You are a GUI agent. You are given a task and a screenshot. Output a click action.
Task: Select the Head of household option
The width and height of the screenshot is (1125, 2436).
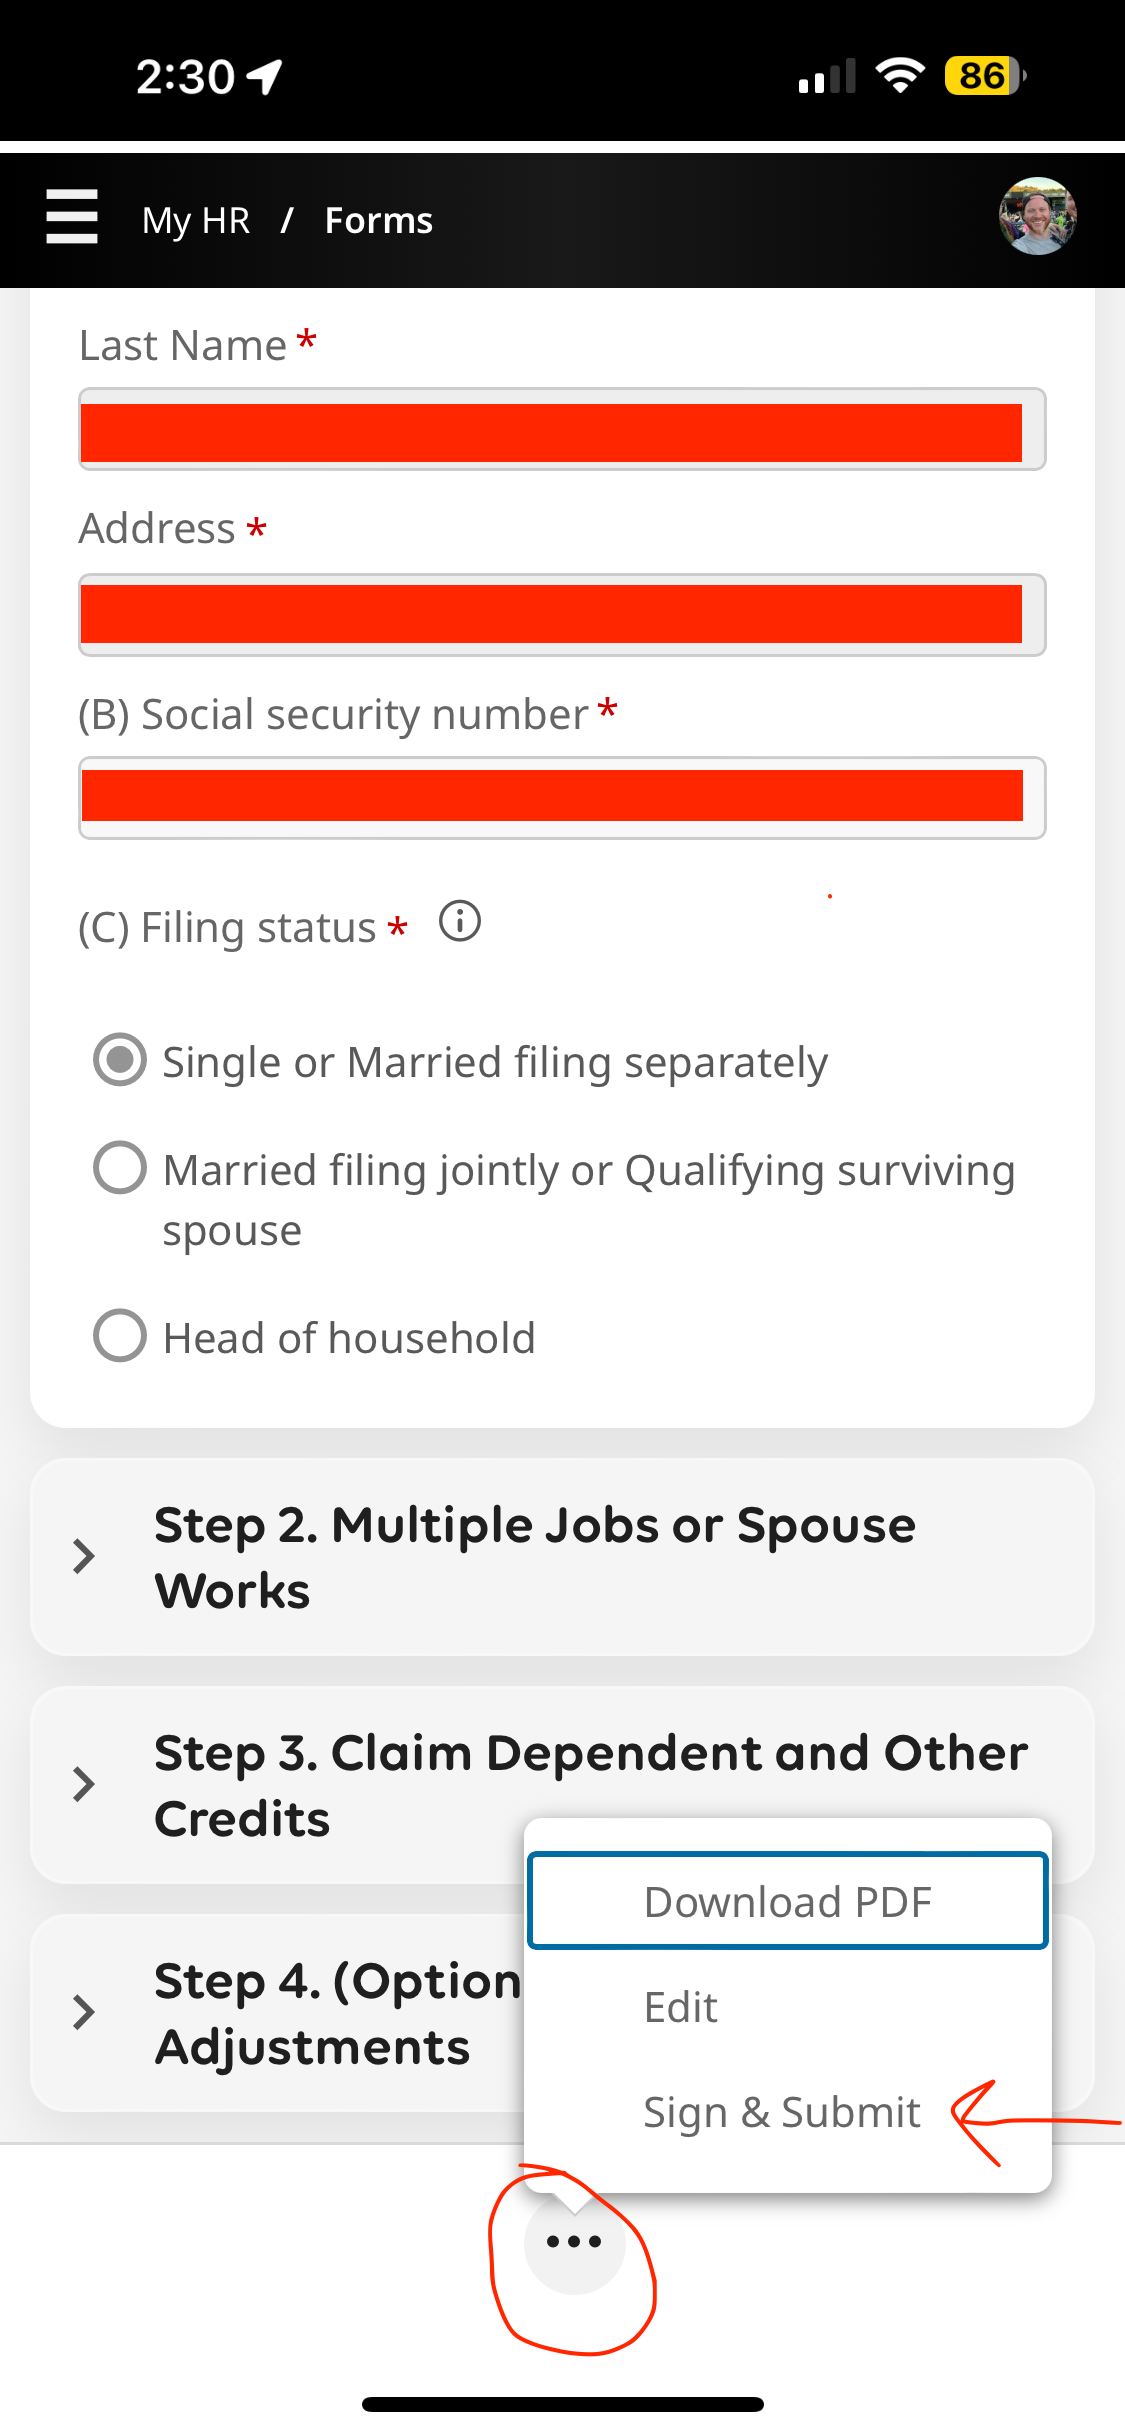tap(120, 1336)
